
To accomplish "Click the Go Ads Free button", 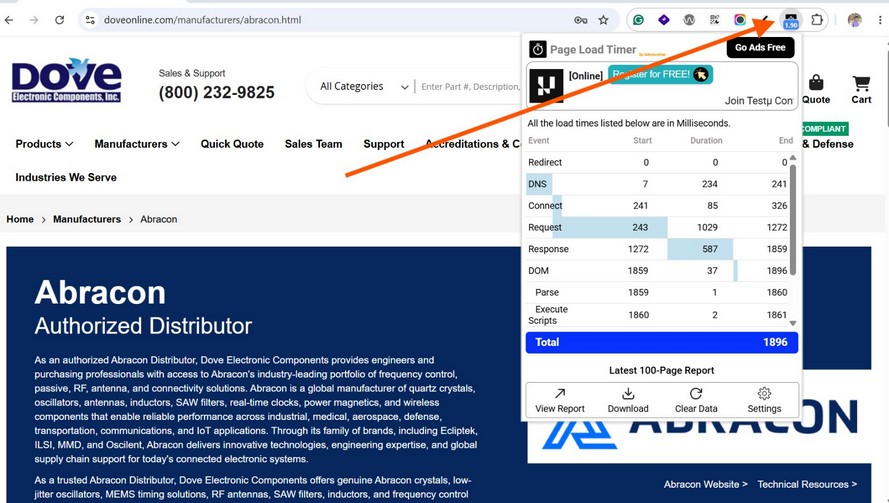I will (760, 48).
